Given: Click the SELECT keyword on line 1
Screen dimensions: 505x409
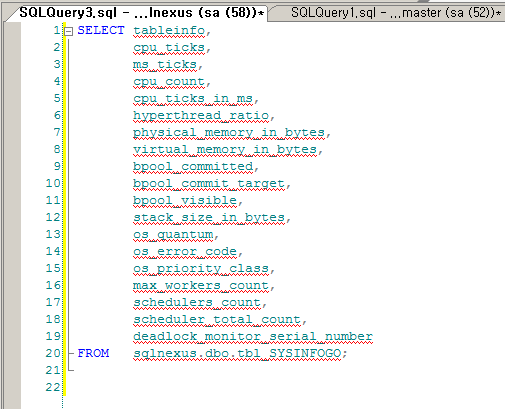Looking at the screenshot, I should click(x=101, y=30).
